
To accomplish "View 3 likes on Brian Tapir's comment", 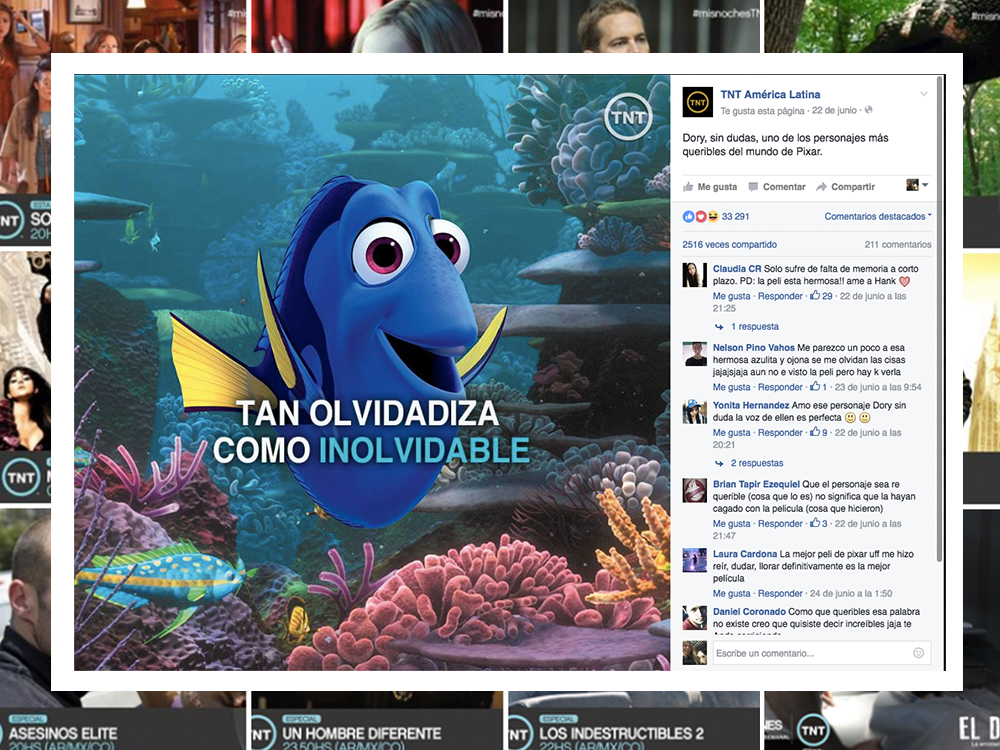I will point(819,524).
